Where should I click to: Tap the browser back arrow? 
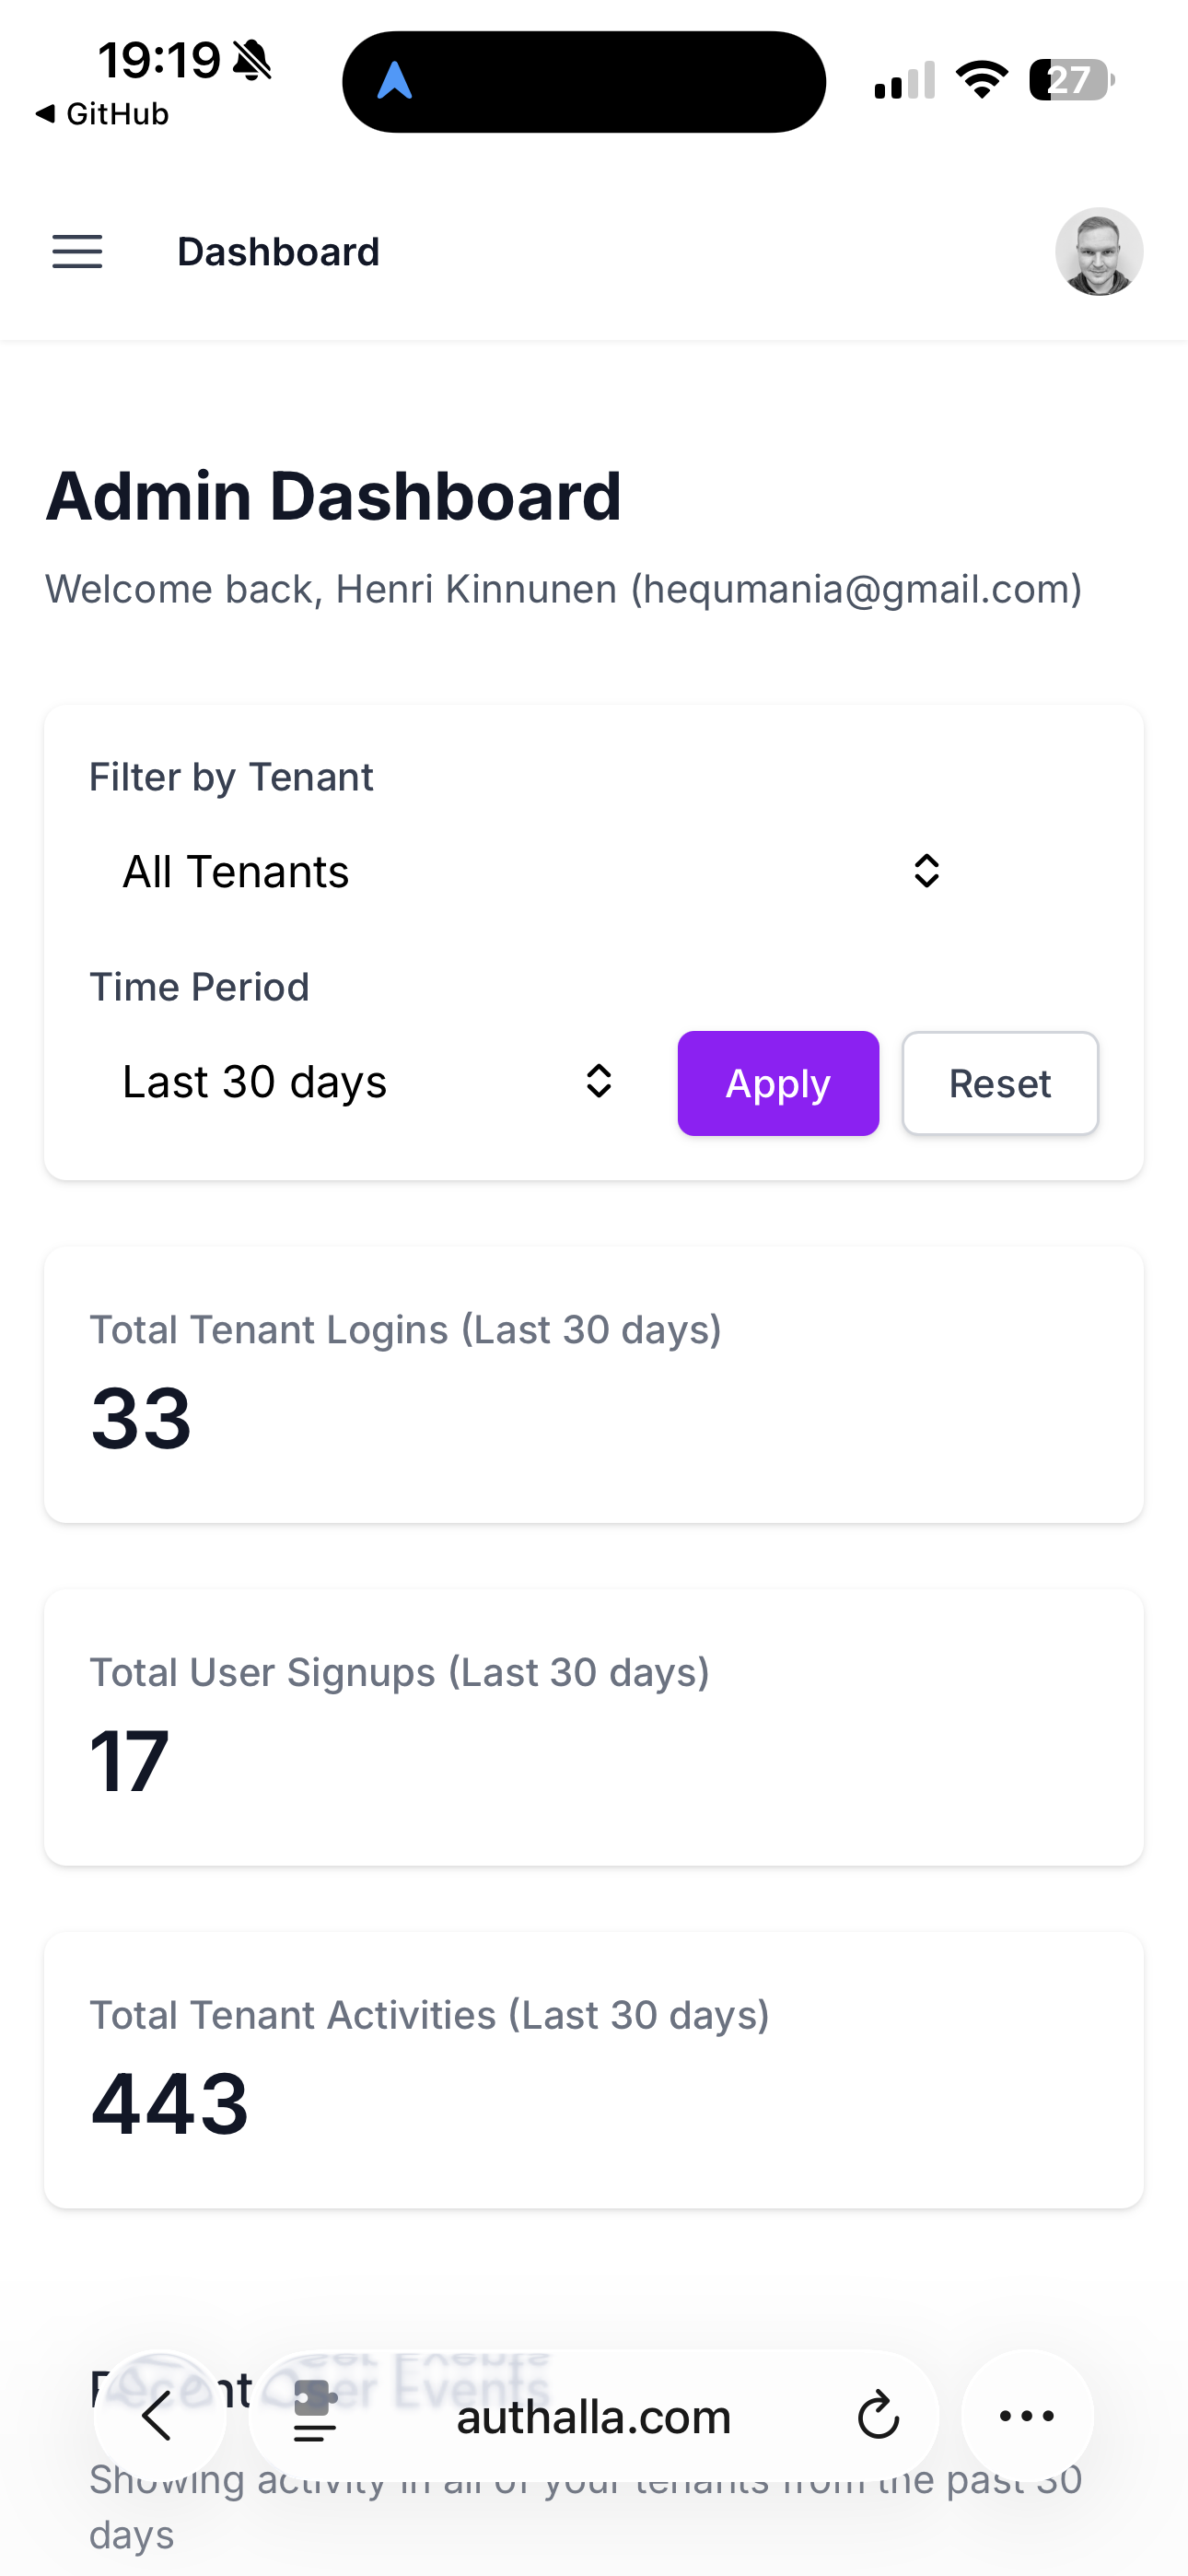pos(158,2416)
